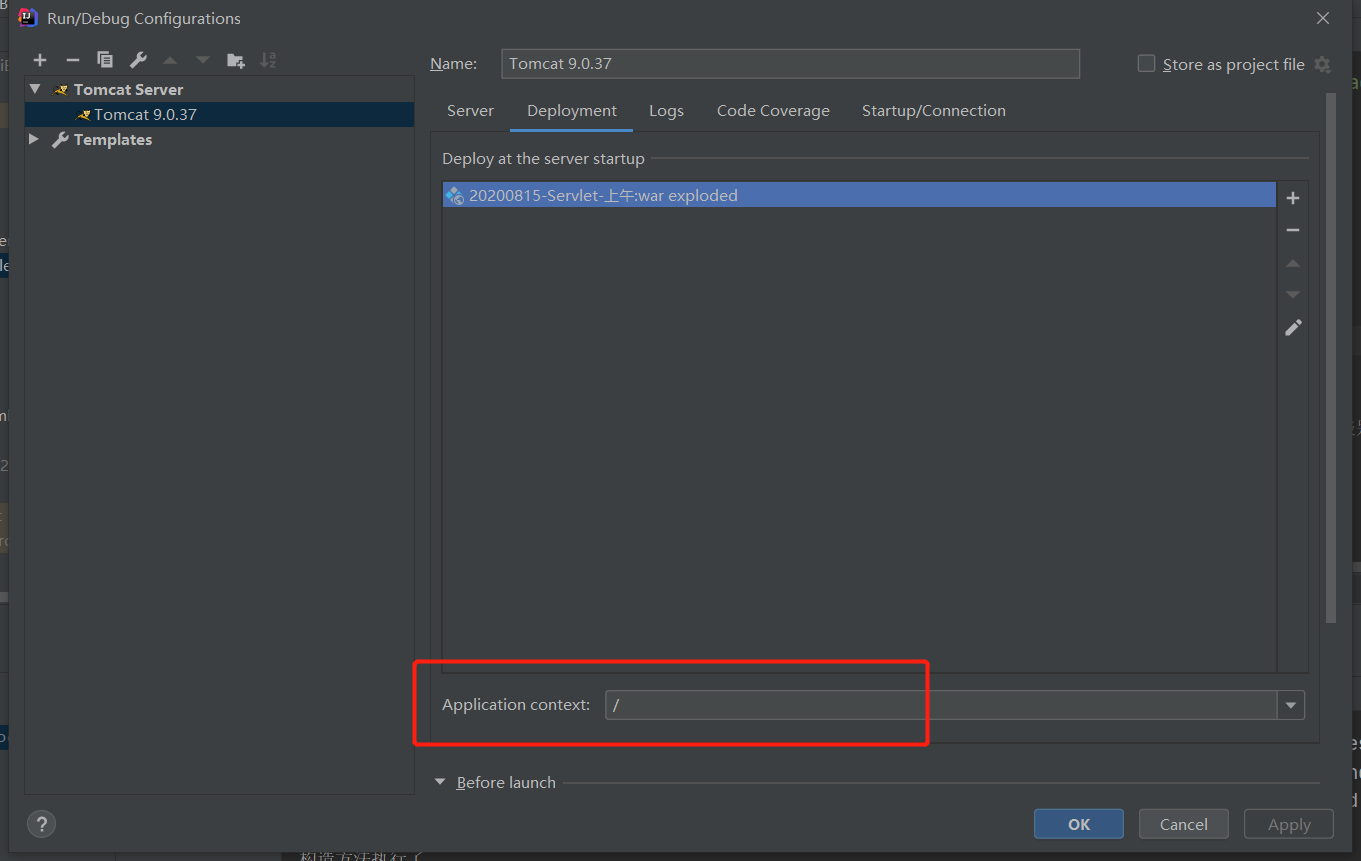
Task: Confirm with the OK button
Action: click(x=1079, y=824)
